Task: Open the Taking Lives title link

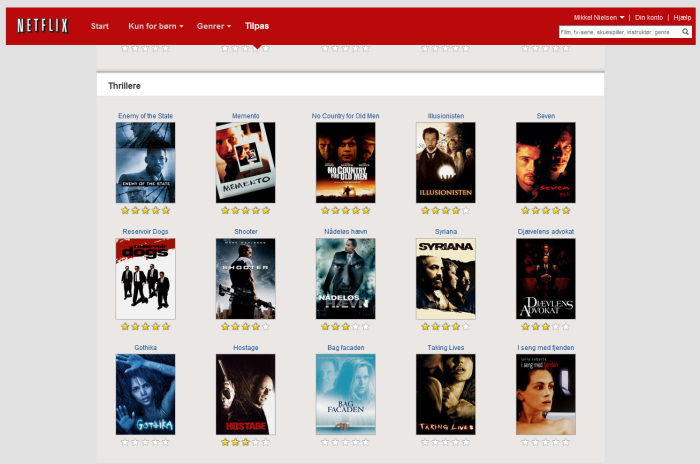Action: (x=446, y=347)
